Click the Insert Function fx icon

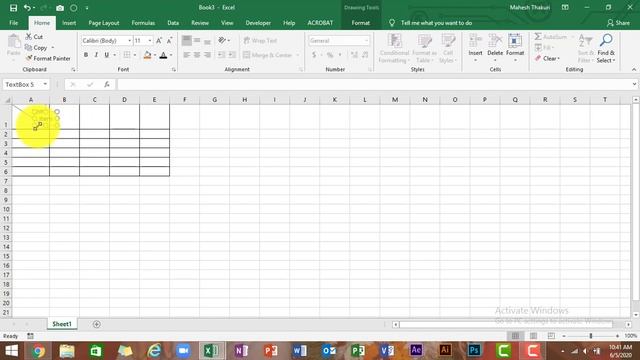click(x=107, y=84)
